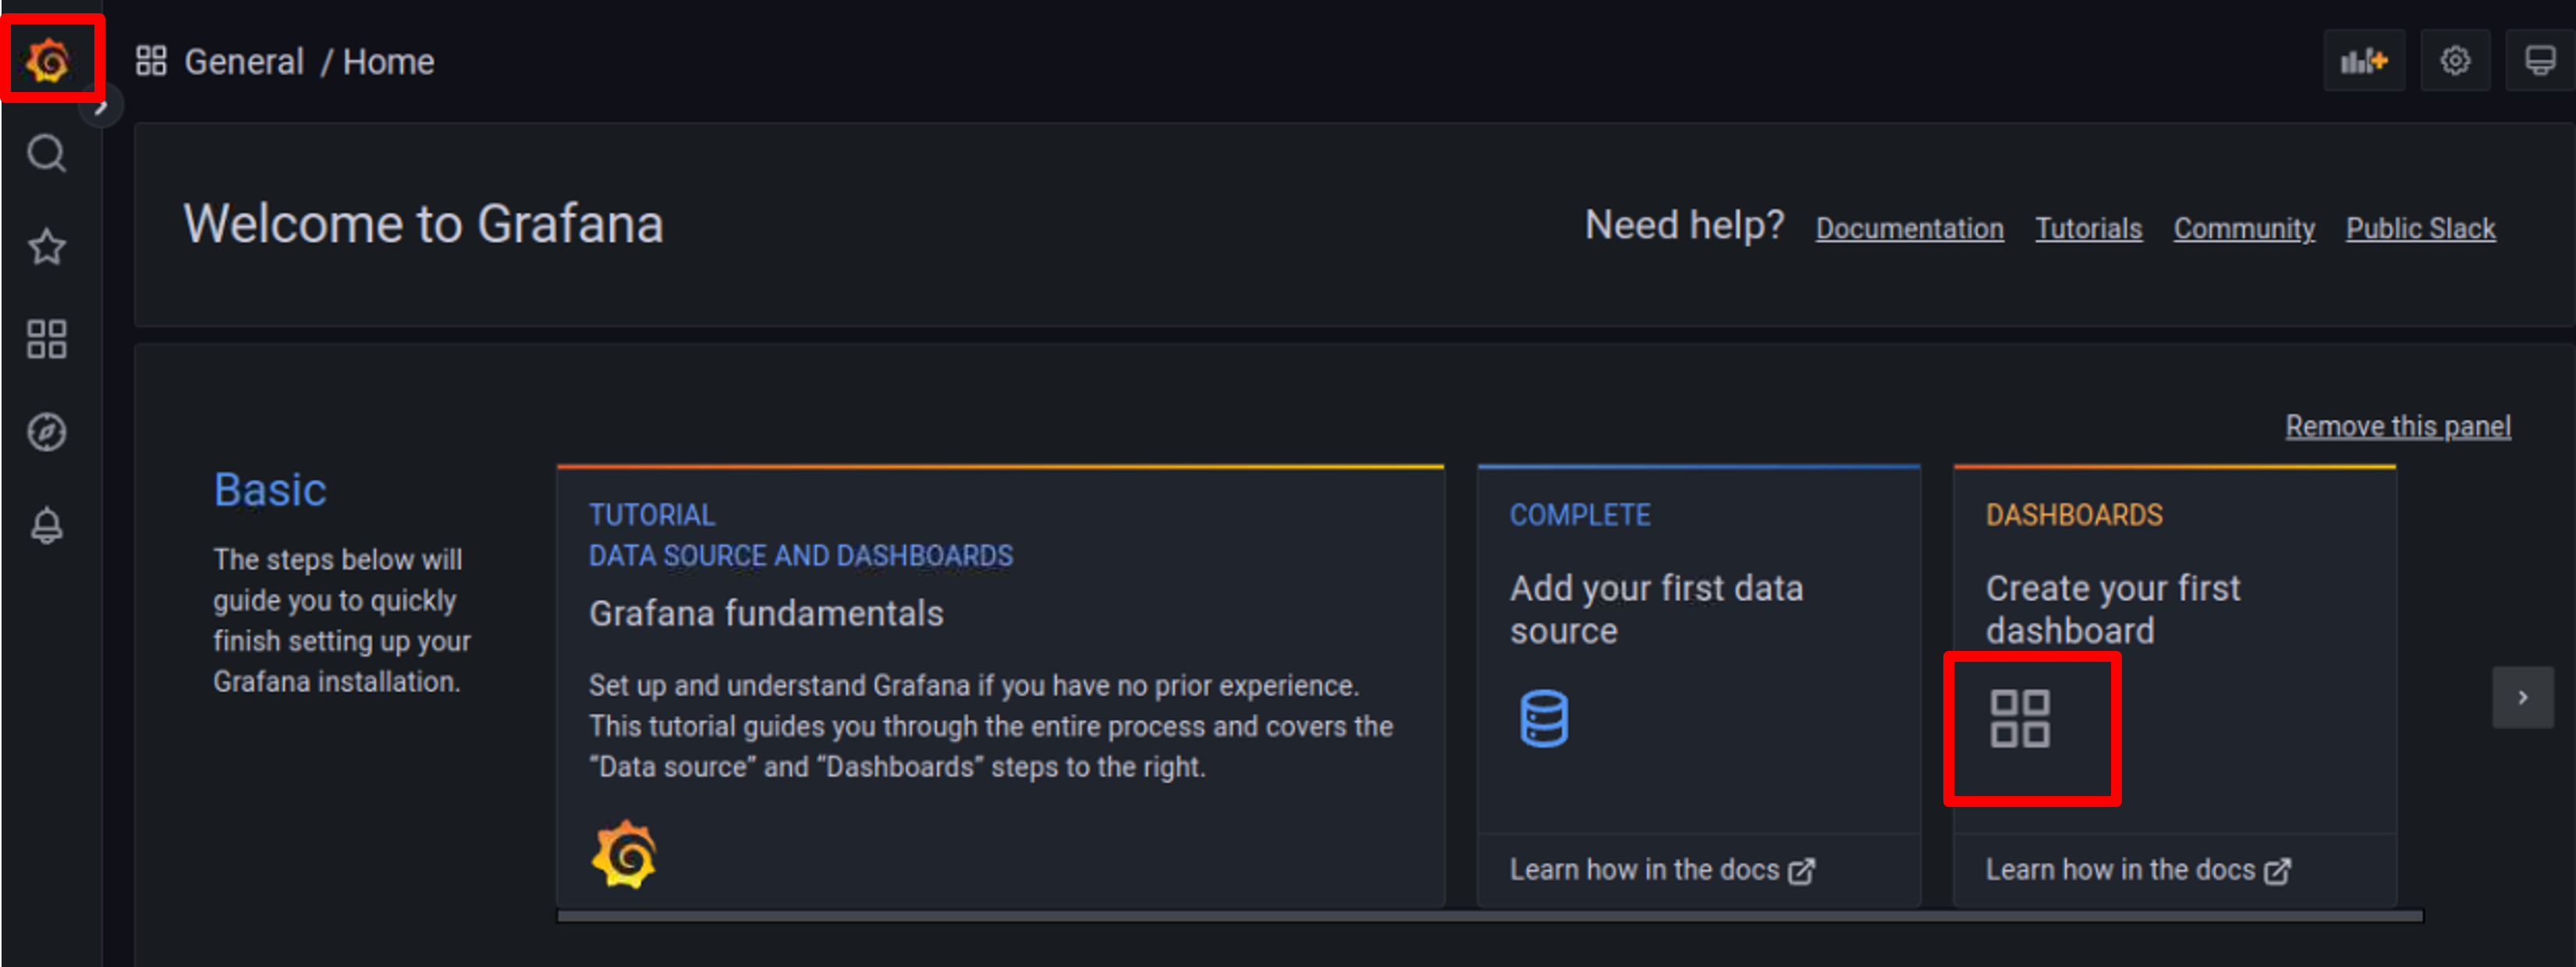Open the Alerting bell icon
Viewport: 2576px width, 967px height.
point(47,525)
